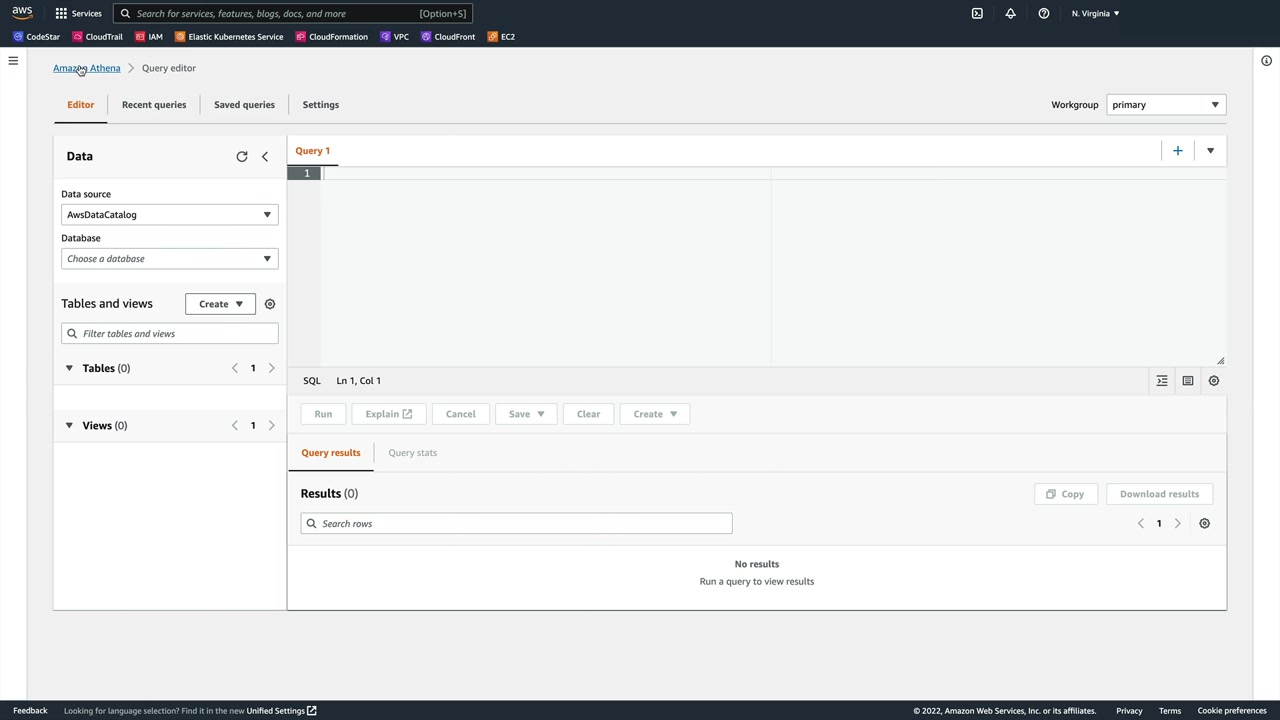Refresh the Data panel
Viewport: 1280px width, 720px height.
tap(241, 156)
